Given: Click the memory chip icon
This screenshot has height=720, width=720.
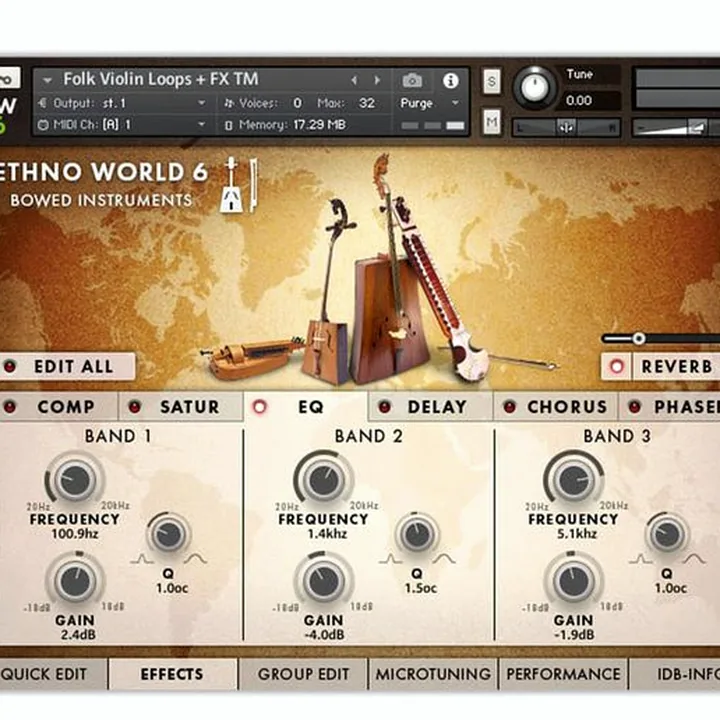Looking at the screenshot, I should (x=229, y=125).
